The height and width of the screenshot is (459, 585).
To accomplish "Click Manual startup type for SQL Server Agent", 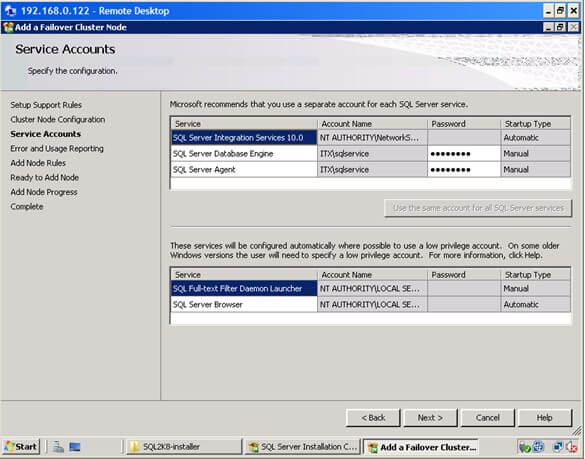I will 535,170.
